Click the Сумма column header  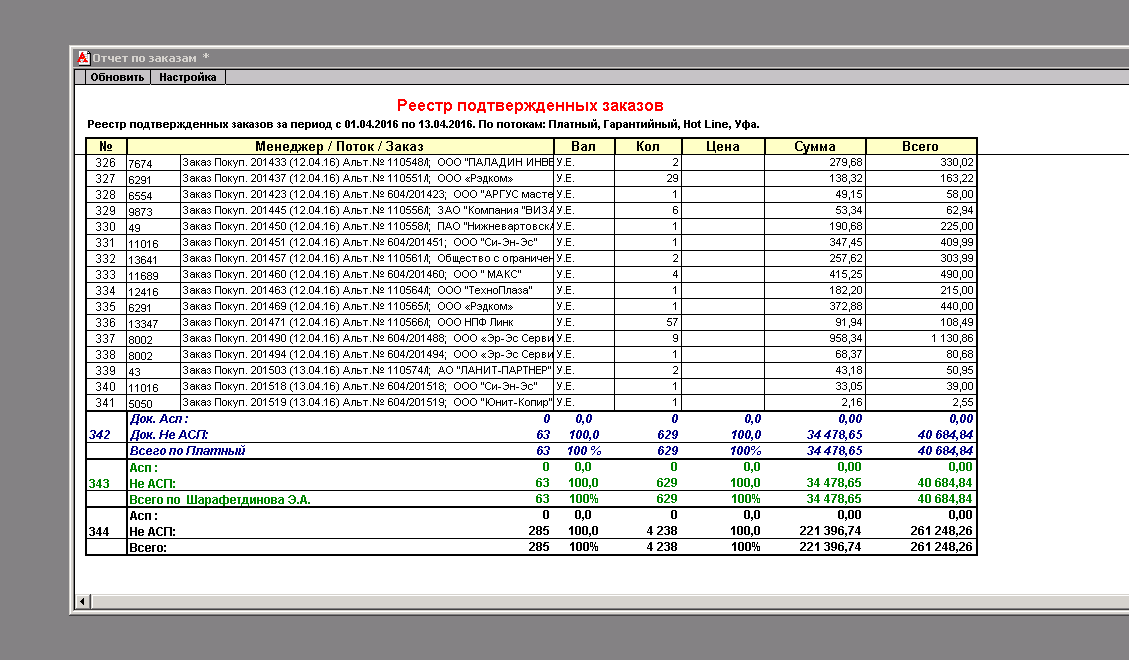[814, 146]
